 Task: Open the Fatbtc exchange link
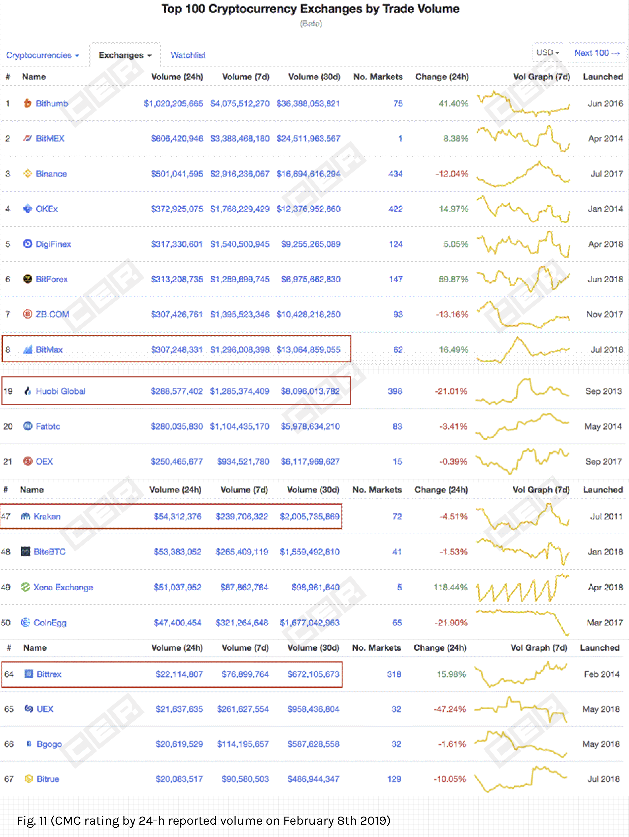[48, 426]
